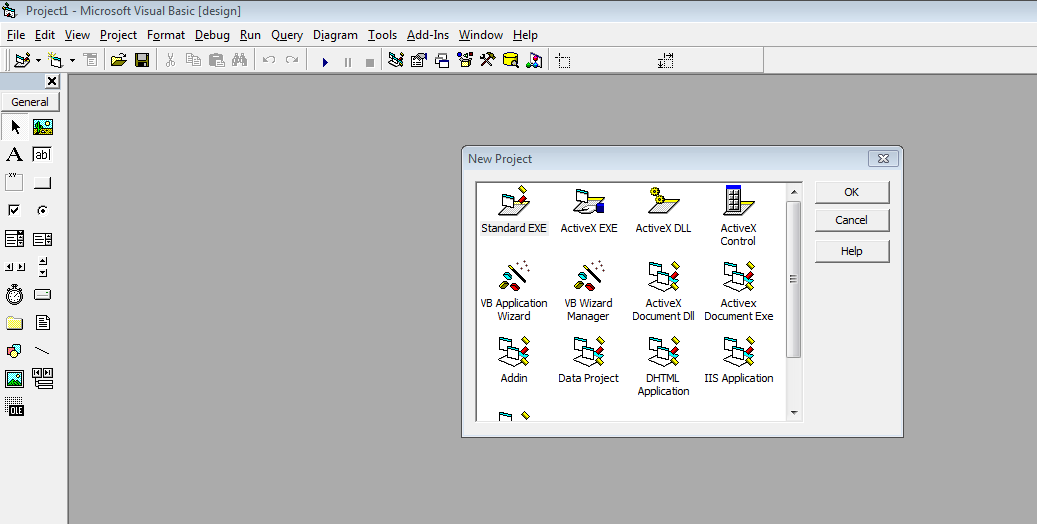Open dropdown arrow beside Add Project icon
Viewport: 1037px width, 524px height.
pos(38,61)
